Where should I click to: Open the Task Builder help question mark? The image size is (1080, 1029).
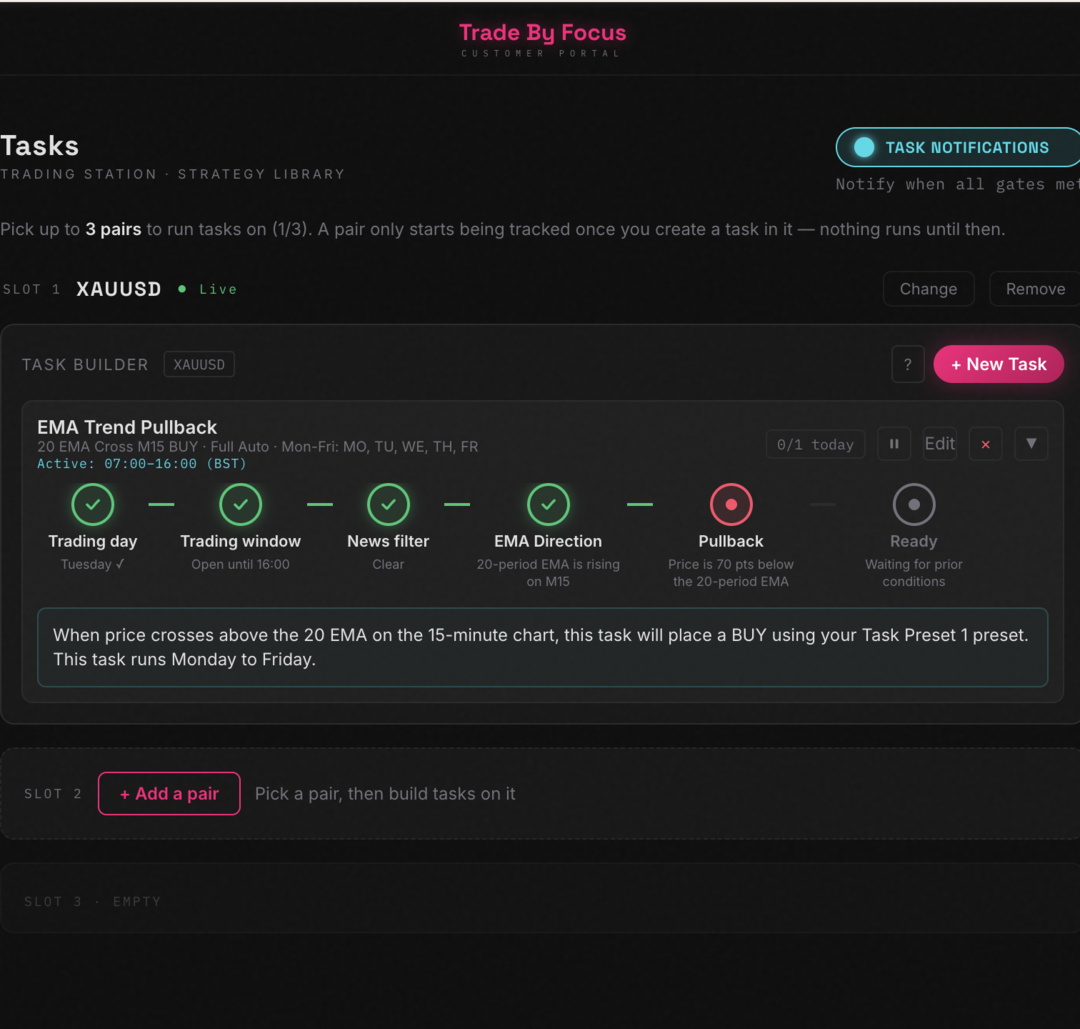click(908, 364)
